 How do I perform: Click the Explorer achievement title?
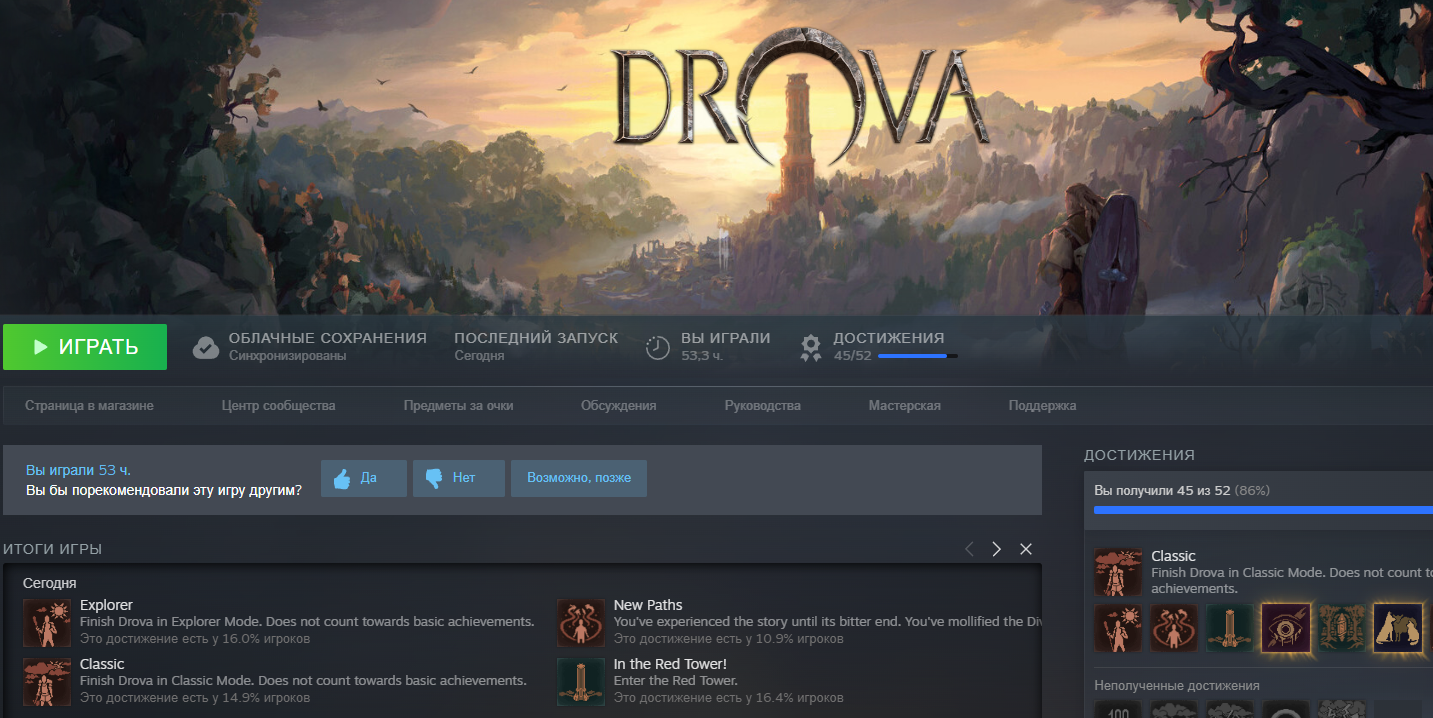[106, 605]
